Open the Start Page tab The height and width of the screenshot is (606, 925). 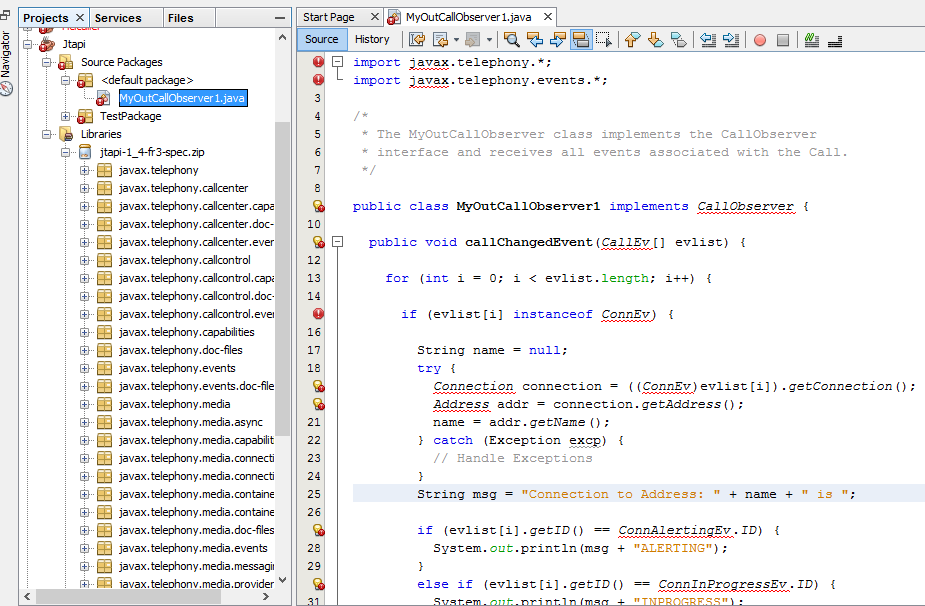click(x=329, y=17)
